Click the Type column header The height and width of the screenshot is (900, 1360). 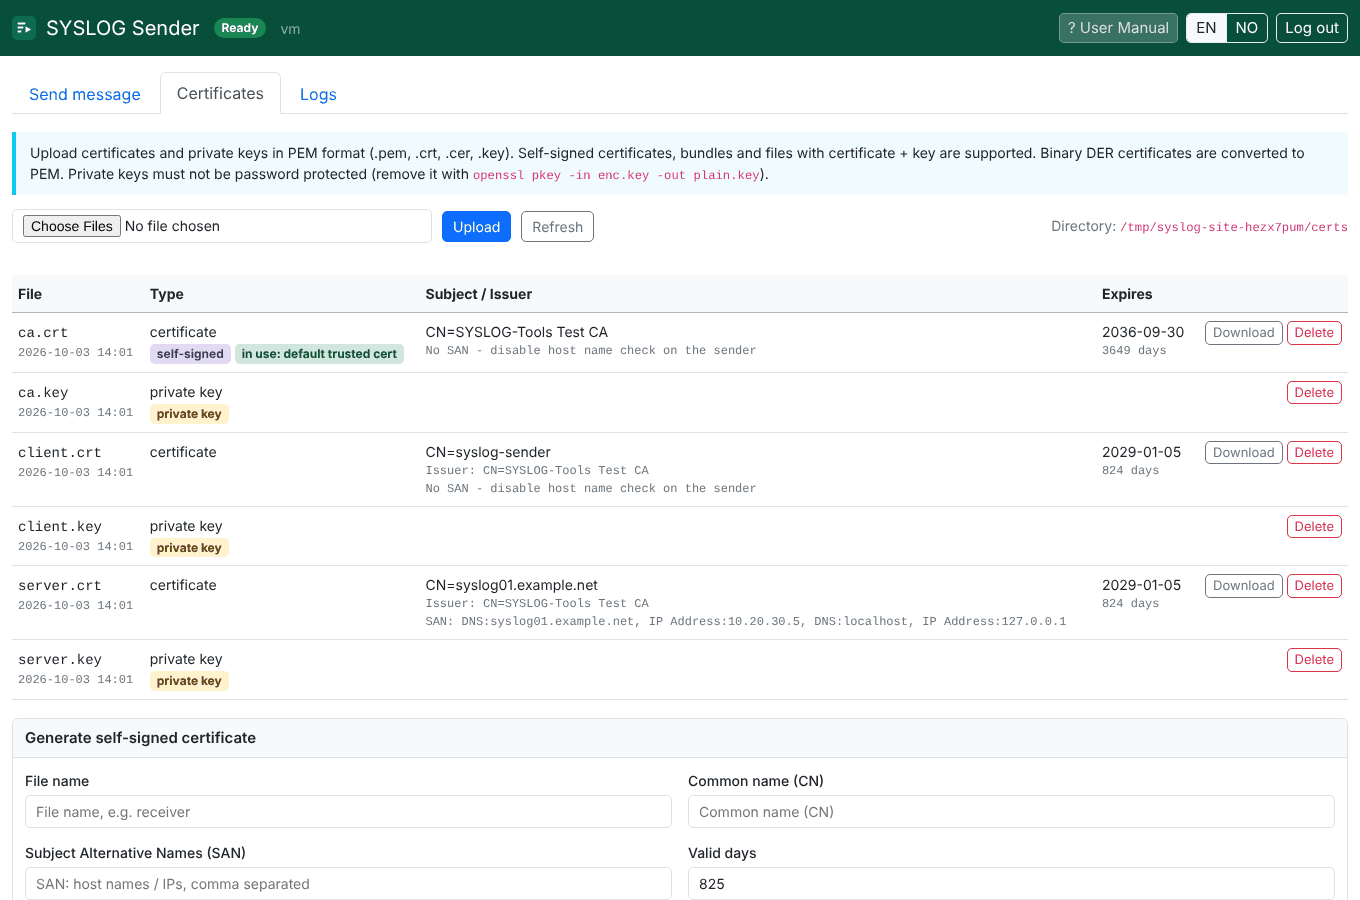click(x=167, y=294)
